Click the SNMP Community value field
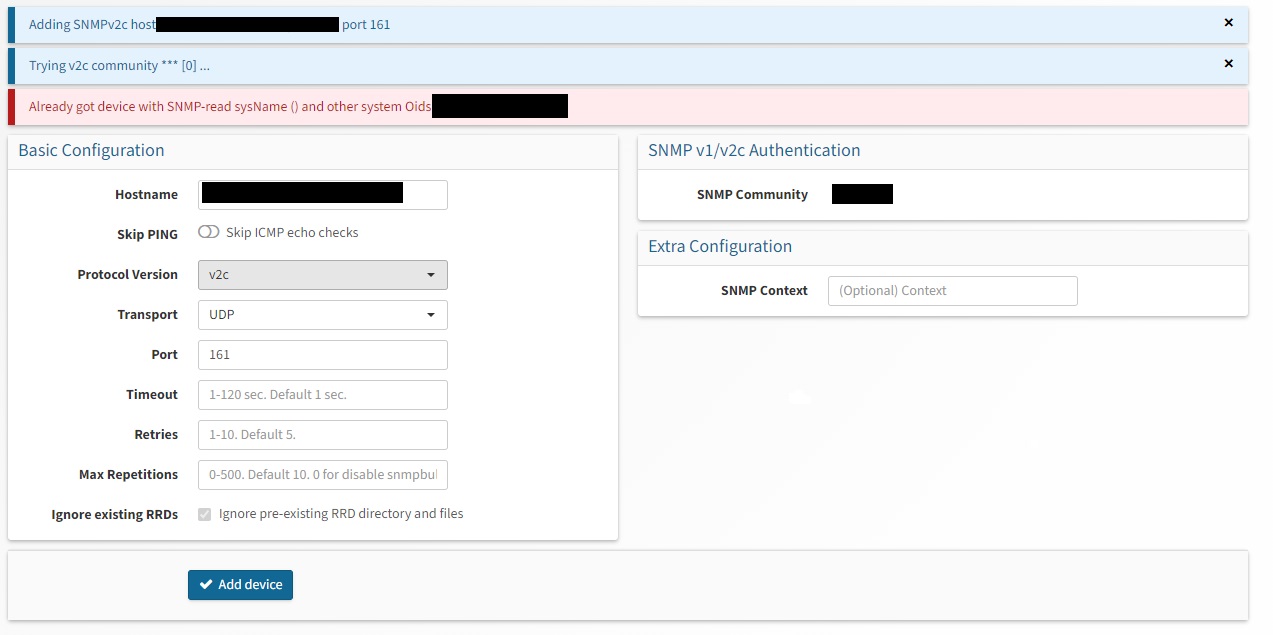 pyautogui.click(x=862, y=194)
